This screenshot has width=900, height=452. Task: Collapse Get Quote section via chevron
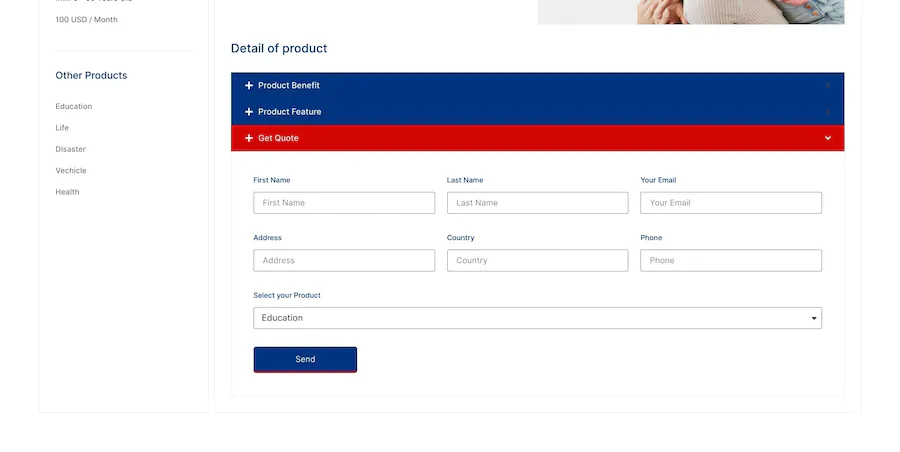827,138
